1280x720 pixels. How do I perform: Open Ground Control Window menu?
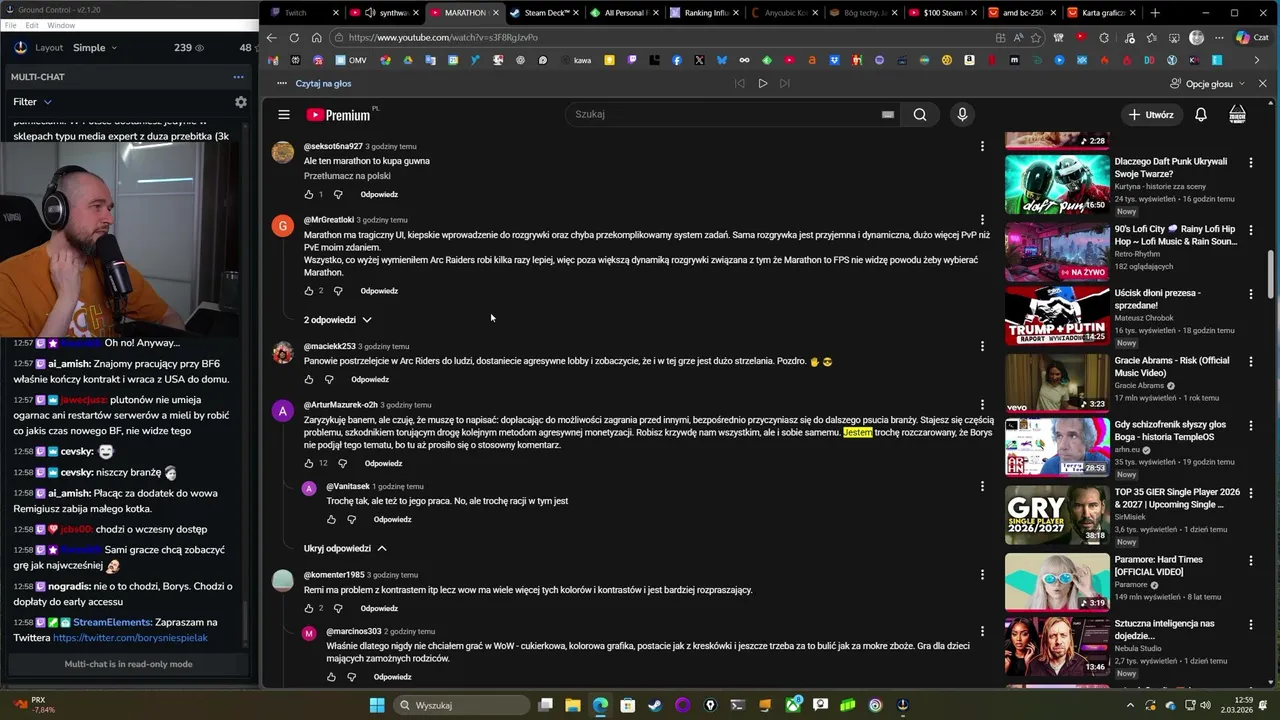click(61, 25)
